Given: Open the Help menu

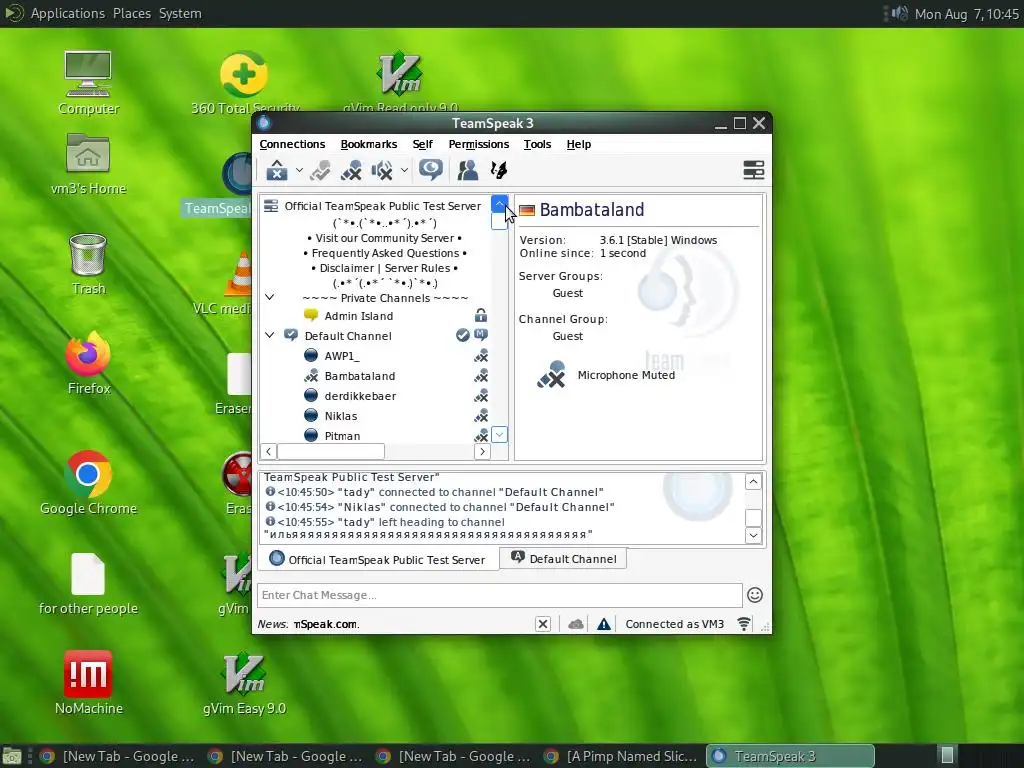Looking at the screenshot, I should [x=579, y=144].
